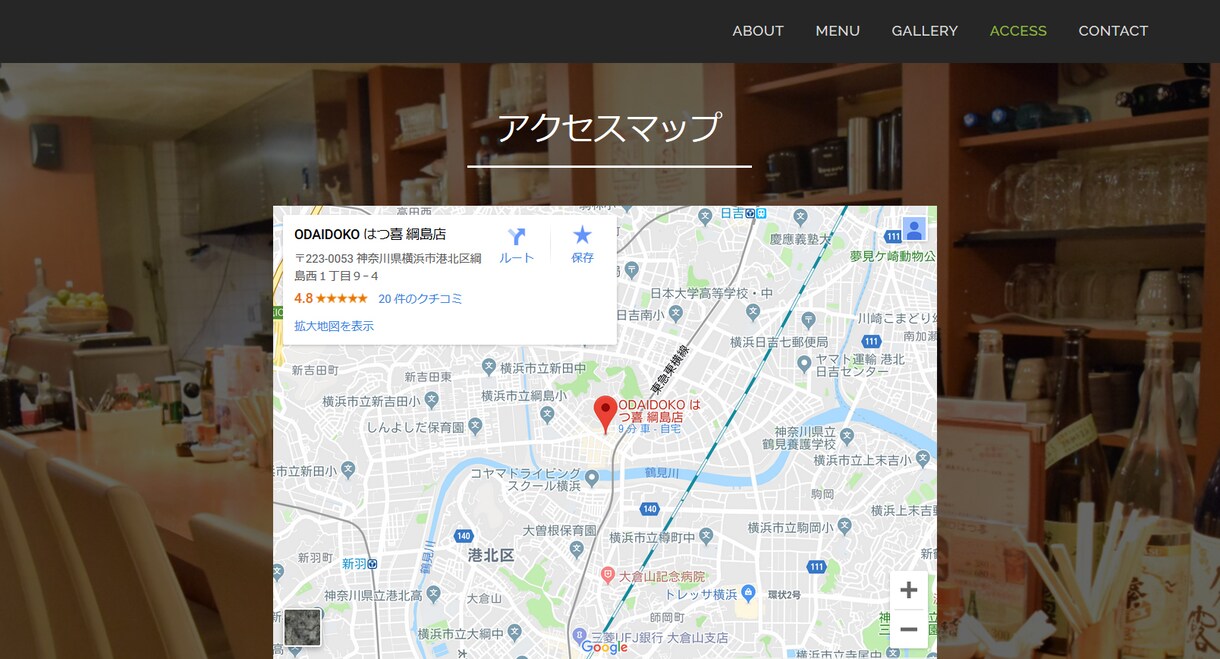Zoom out the map with minus button
1220x659 pixels.
(x=908, y=629)
